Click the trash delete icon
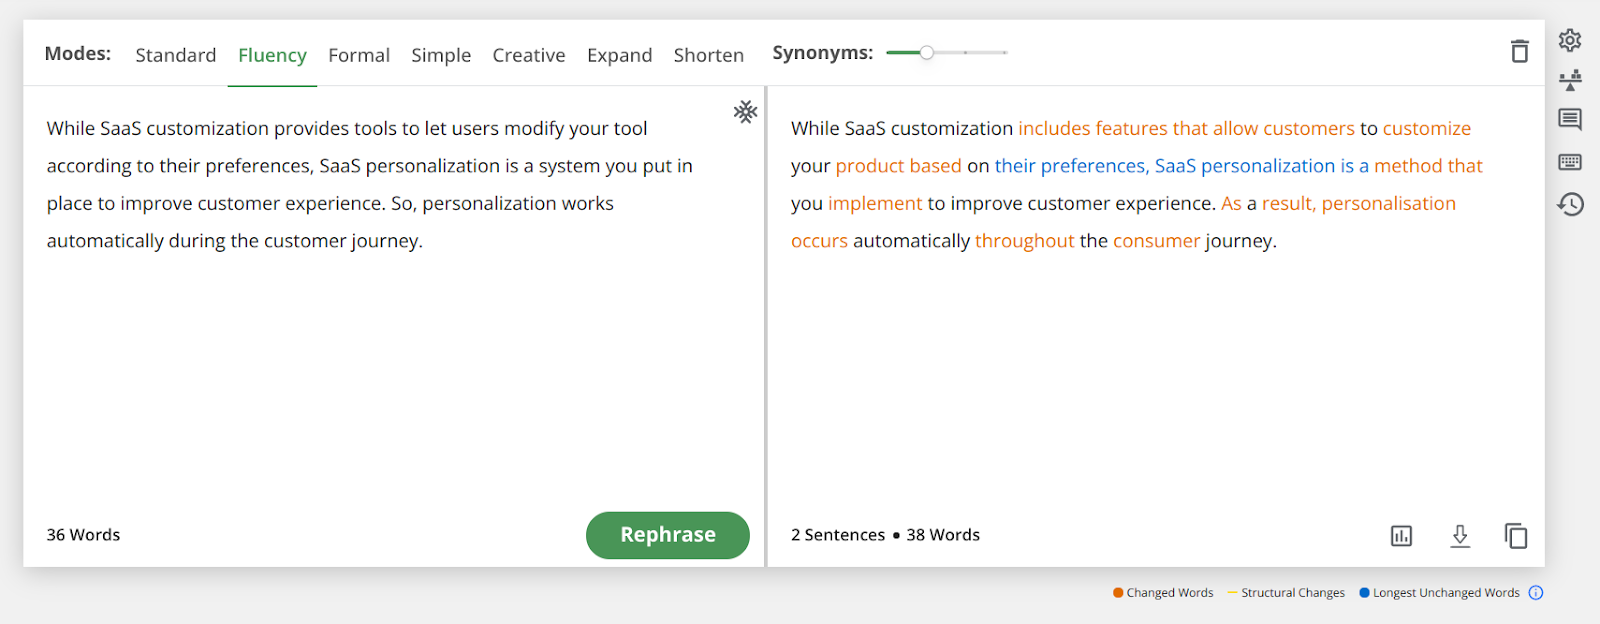Screen dimensions: 1600x624 point(1519,51)
